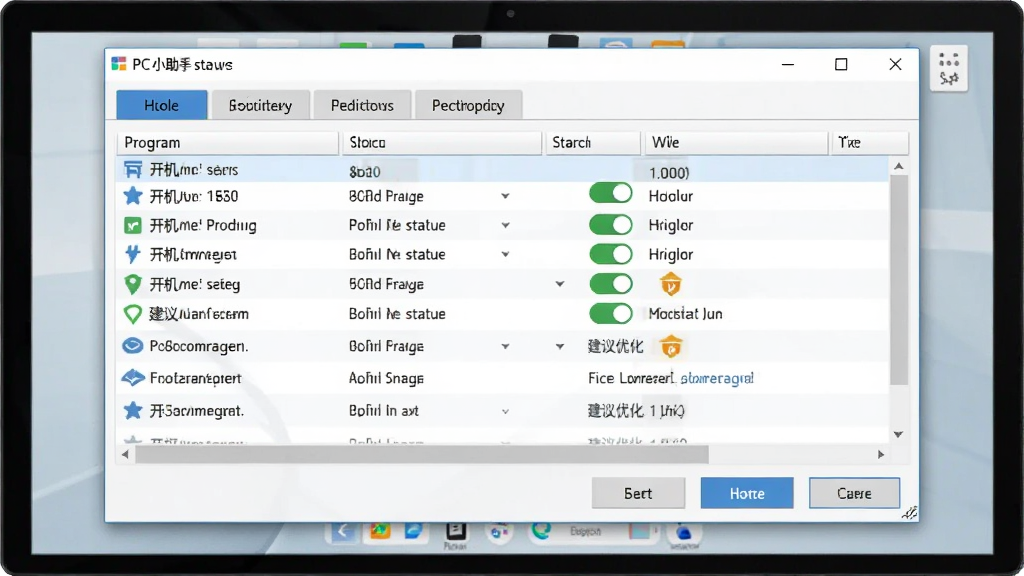Click the Caere button
Viewport: 1024px width, 576px height.
[x=854, y=493]
